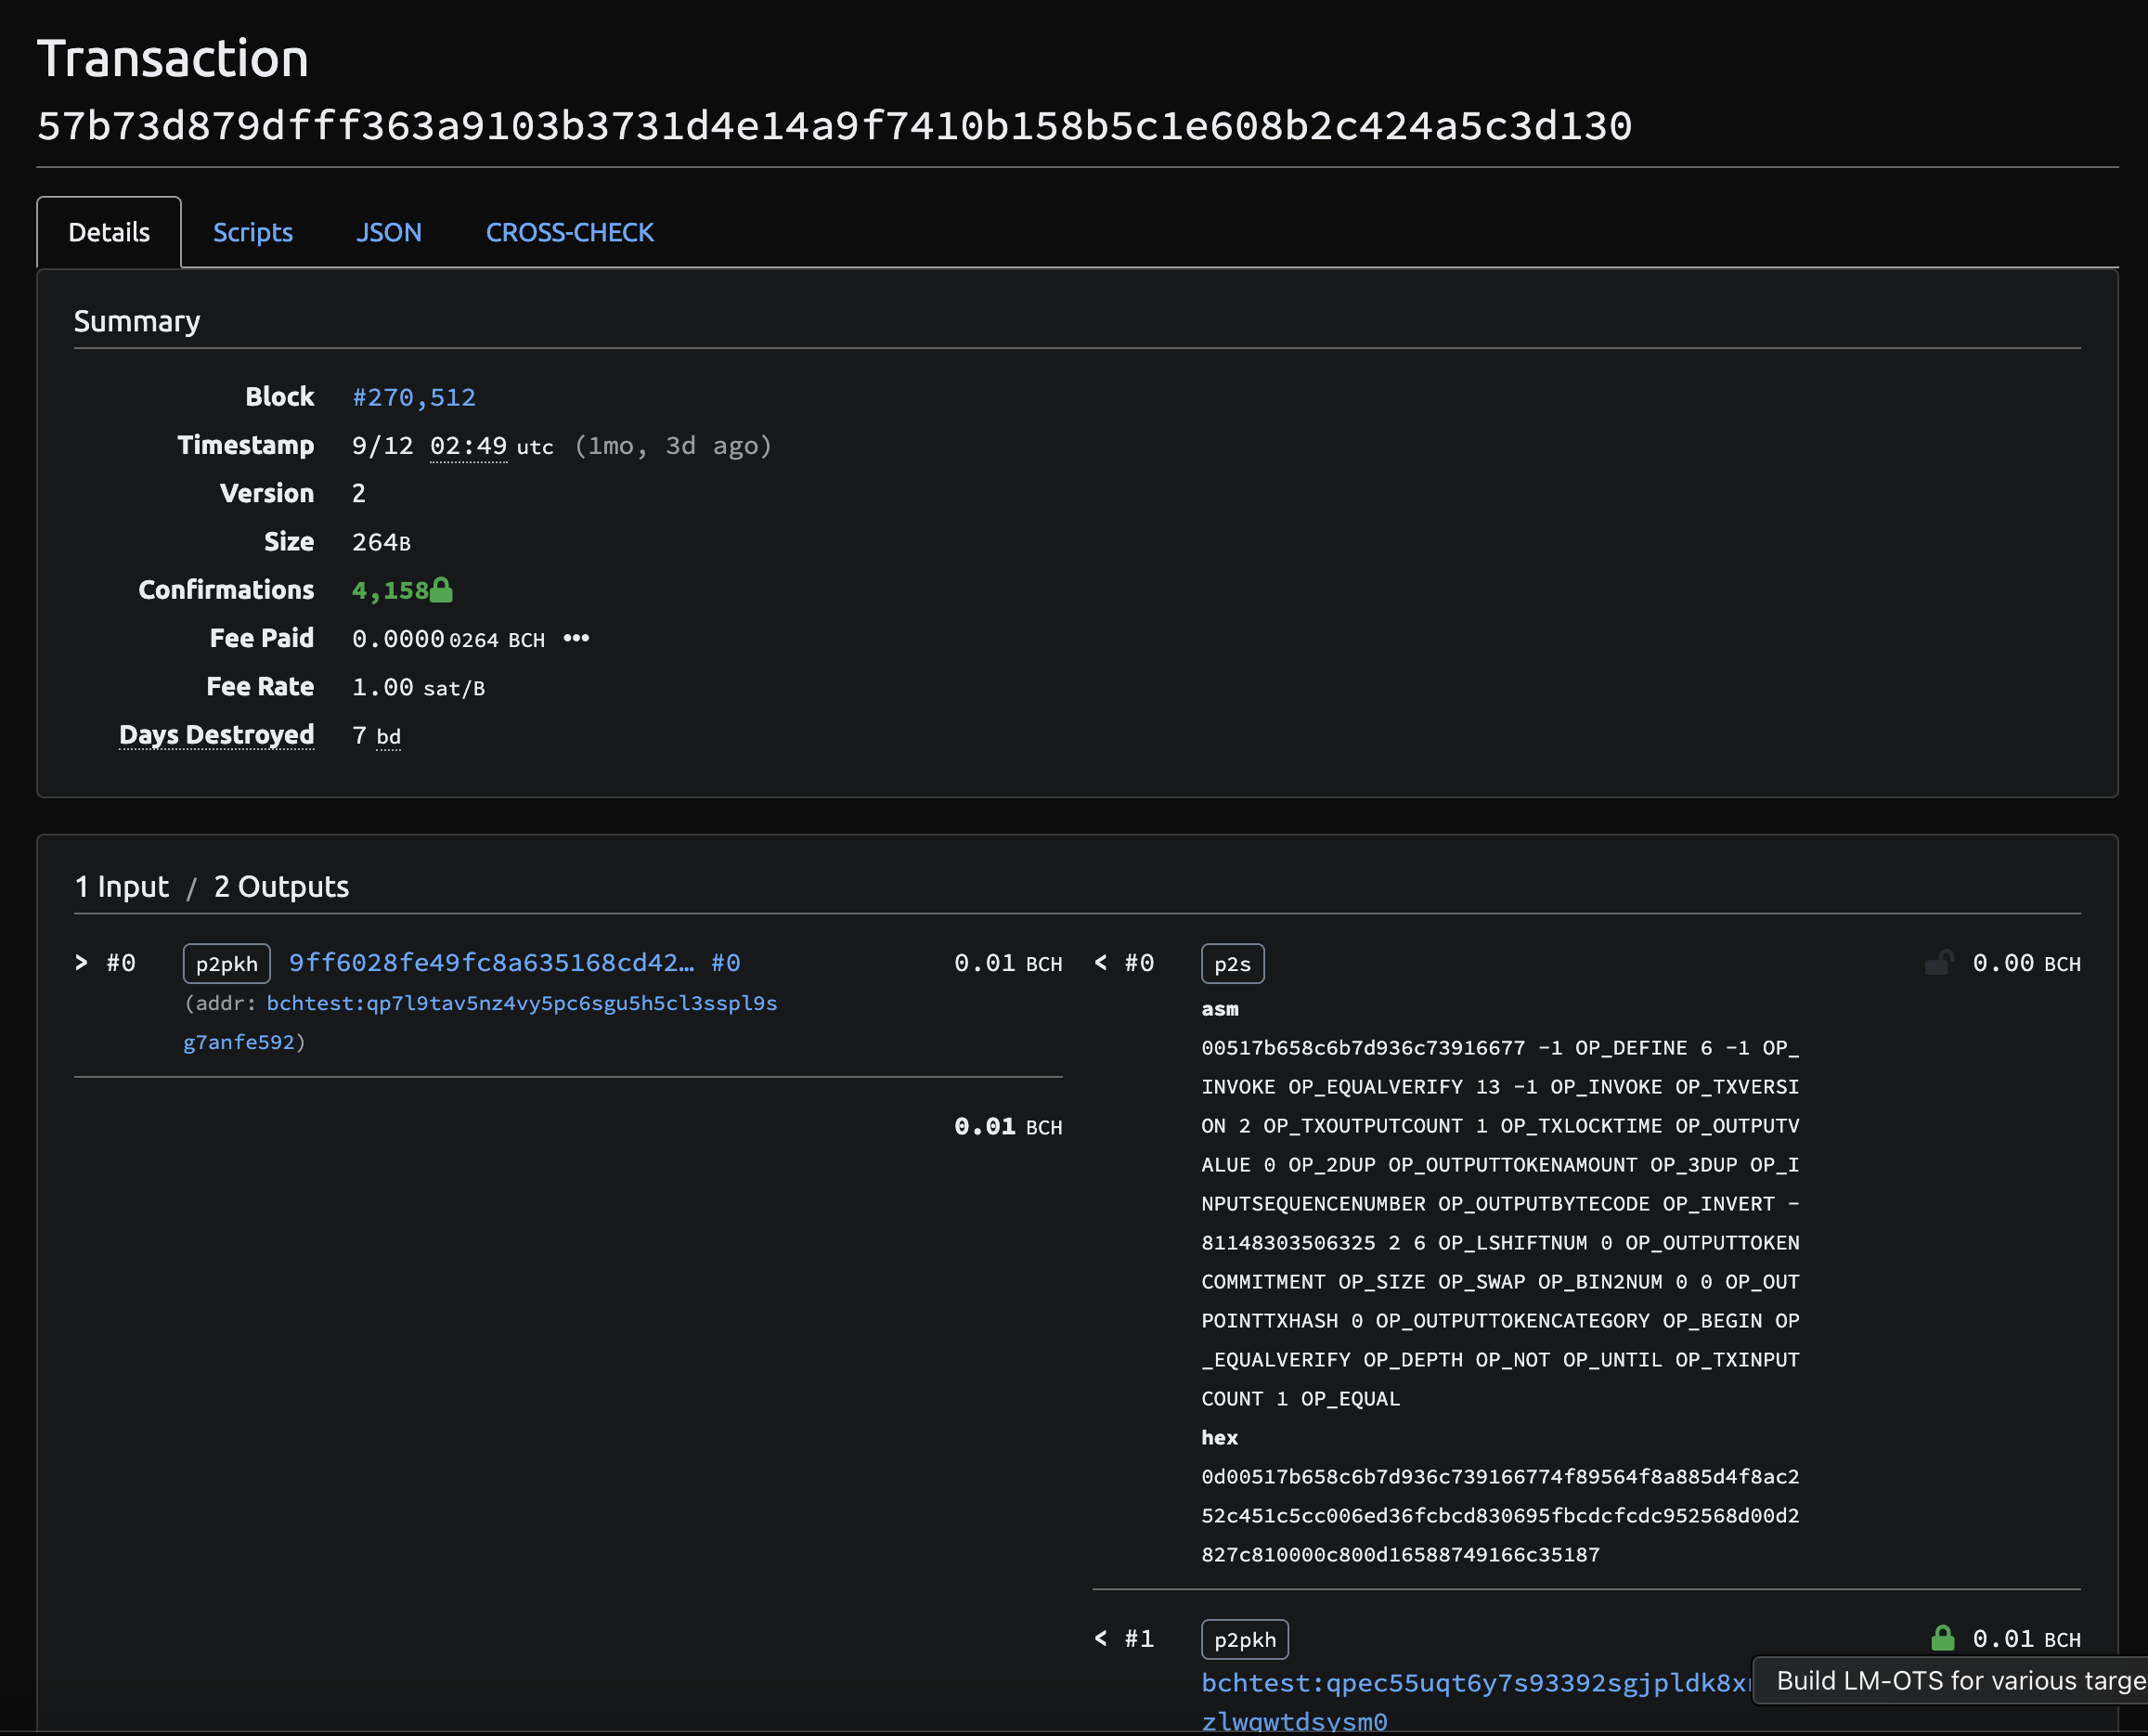
Task: Click the p2pkh badge on output #1
Action: (x=1244, y=1640)
